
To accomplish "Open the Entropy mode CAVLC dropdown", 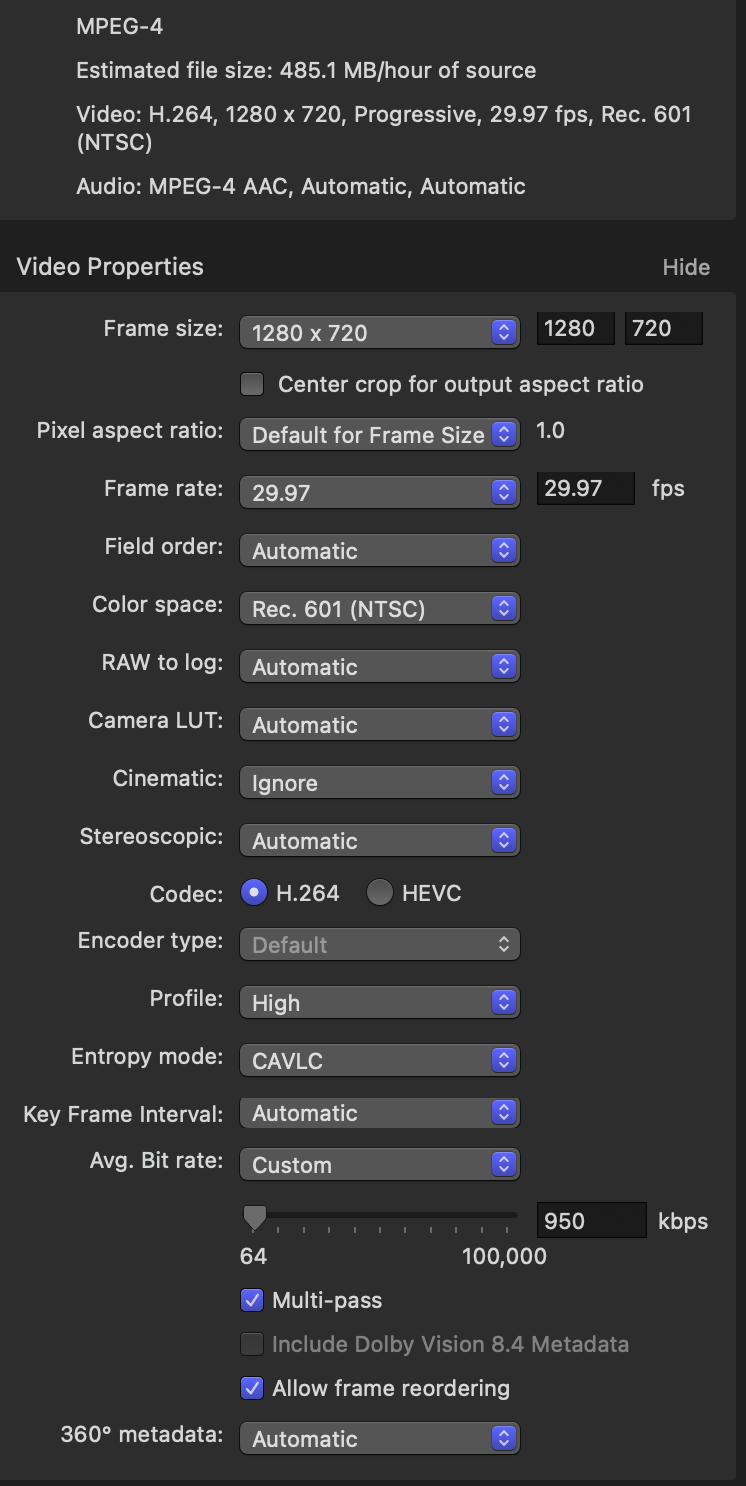I will [x=379, y=1061].
